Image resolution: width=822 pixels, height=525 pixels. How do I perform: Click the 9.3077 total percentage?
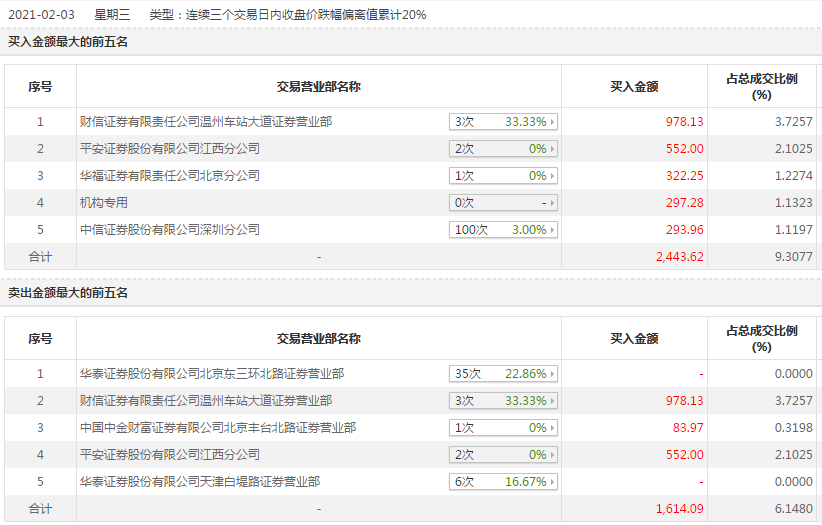point(794,257)
